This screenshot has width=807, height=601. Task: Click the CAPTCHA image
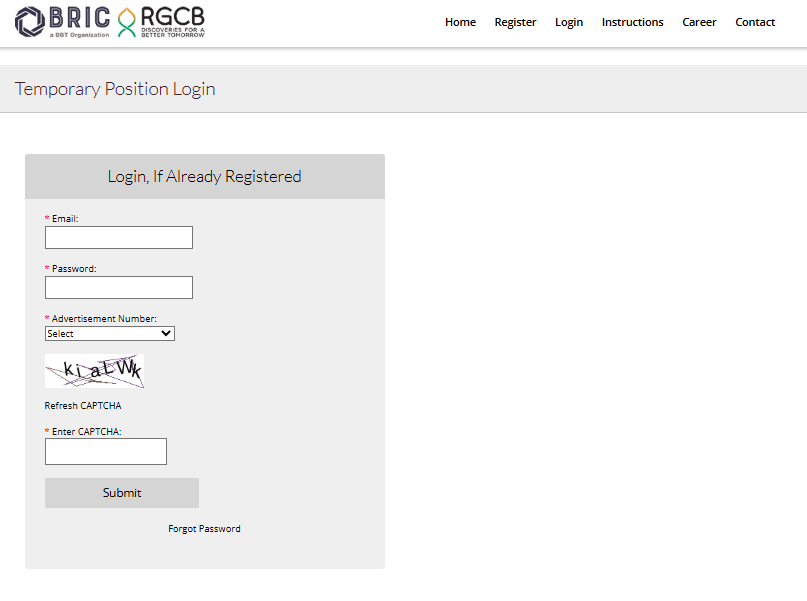point(94,371)
